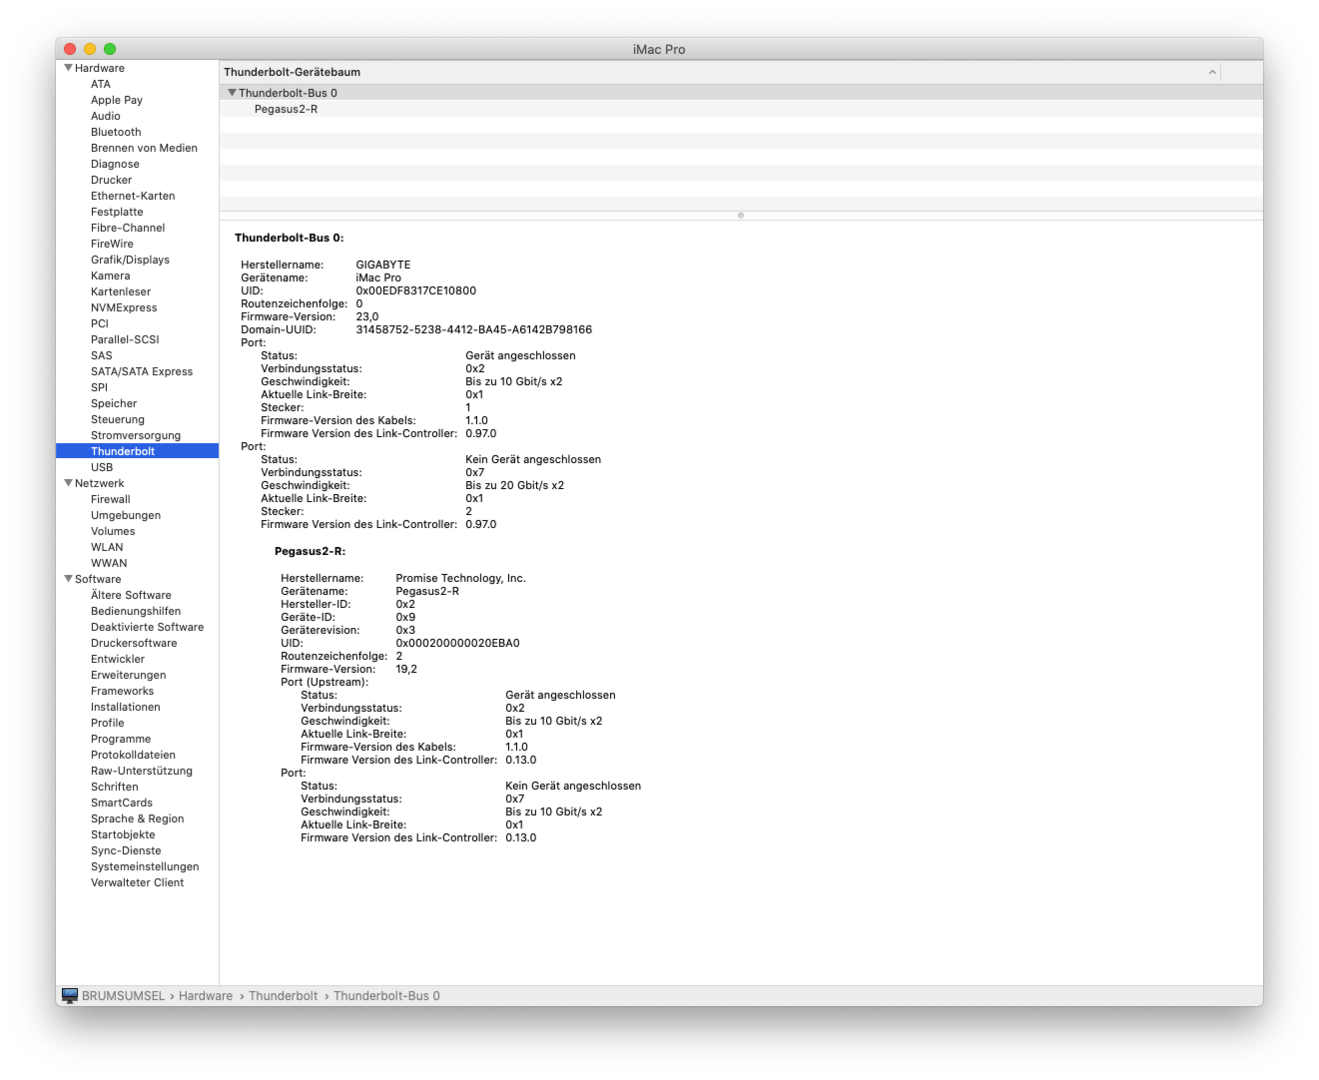Open Deaktivierte Software entry

click(x=147, y=627)
